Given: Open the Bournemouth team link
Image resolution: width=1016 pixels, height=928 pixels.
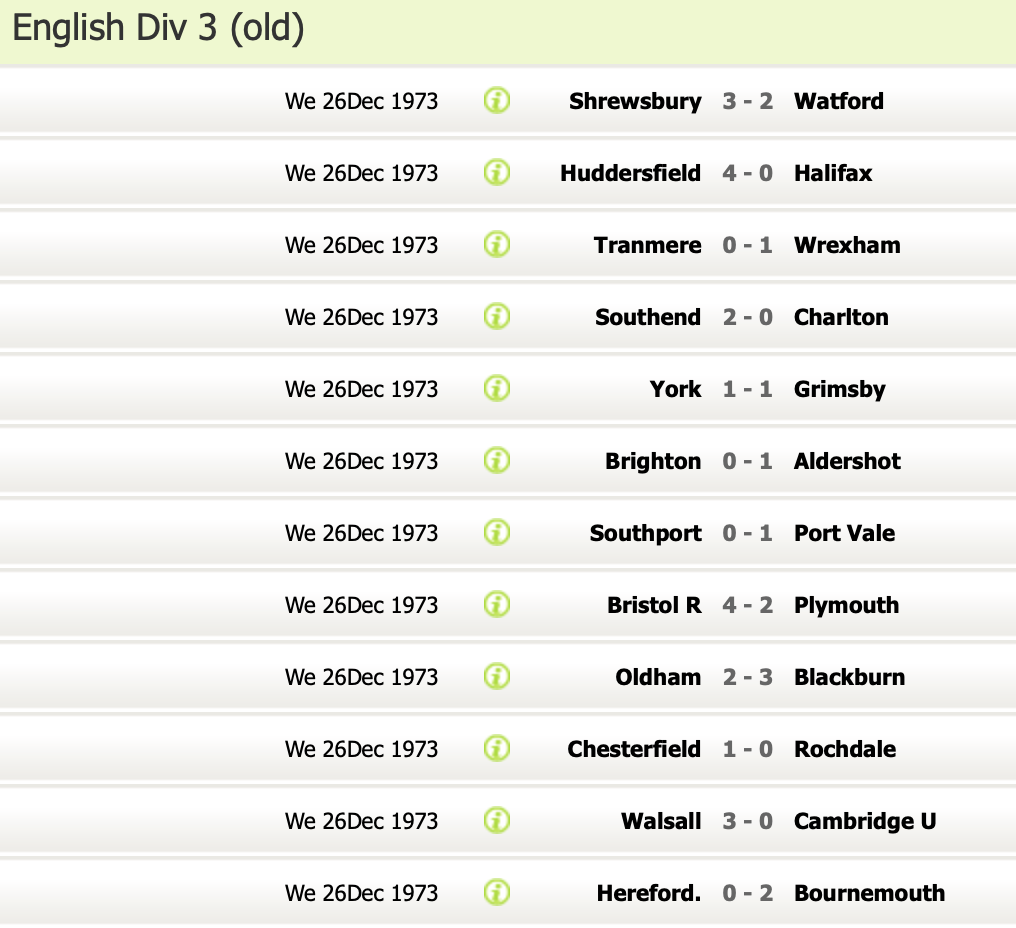Looking at the screenshot, I should point(869,893).
